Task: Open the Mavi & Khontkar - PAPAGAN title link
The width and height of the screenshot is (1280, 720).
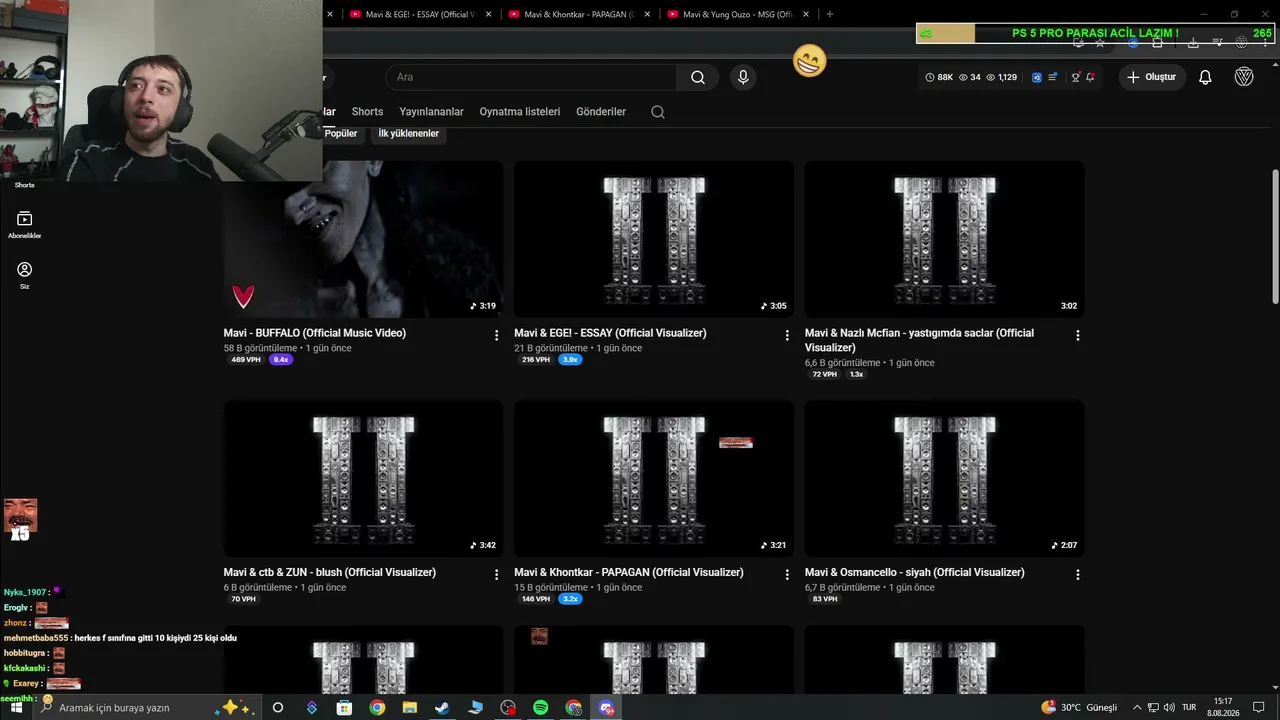Action: (x=629, y=572)
